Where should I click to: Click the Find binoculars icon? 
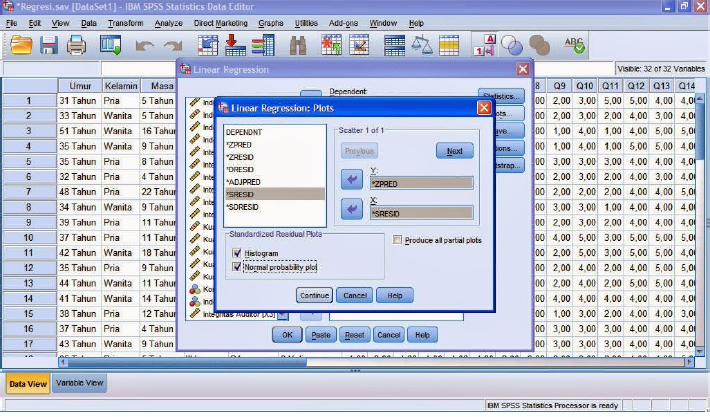[x=298, y=45]
